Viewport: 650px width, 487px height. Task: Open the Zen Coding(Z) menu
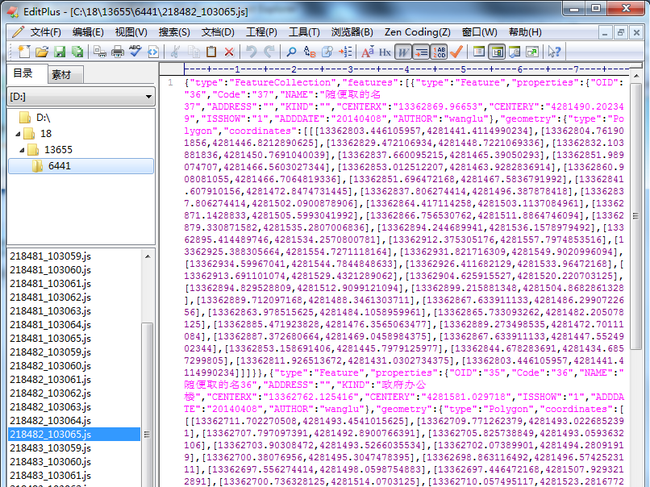pyautogui.click(x=417, y=32)
